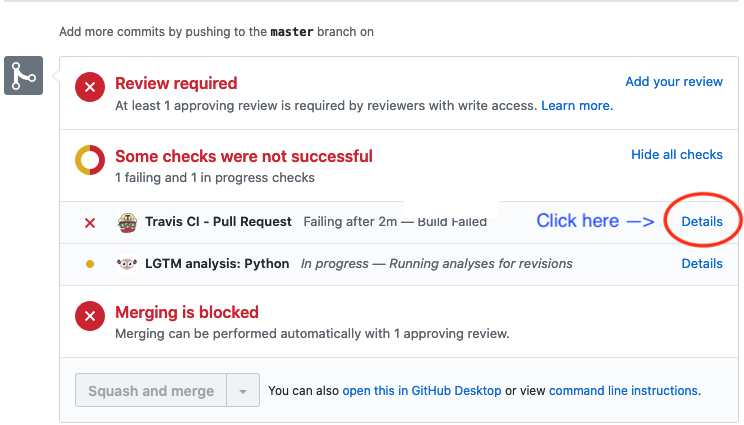Viewport: 744px width, 425px height.
Task: Click the red X icon beside Review required
Action: pyautogui.click(x=90, y=88)
